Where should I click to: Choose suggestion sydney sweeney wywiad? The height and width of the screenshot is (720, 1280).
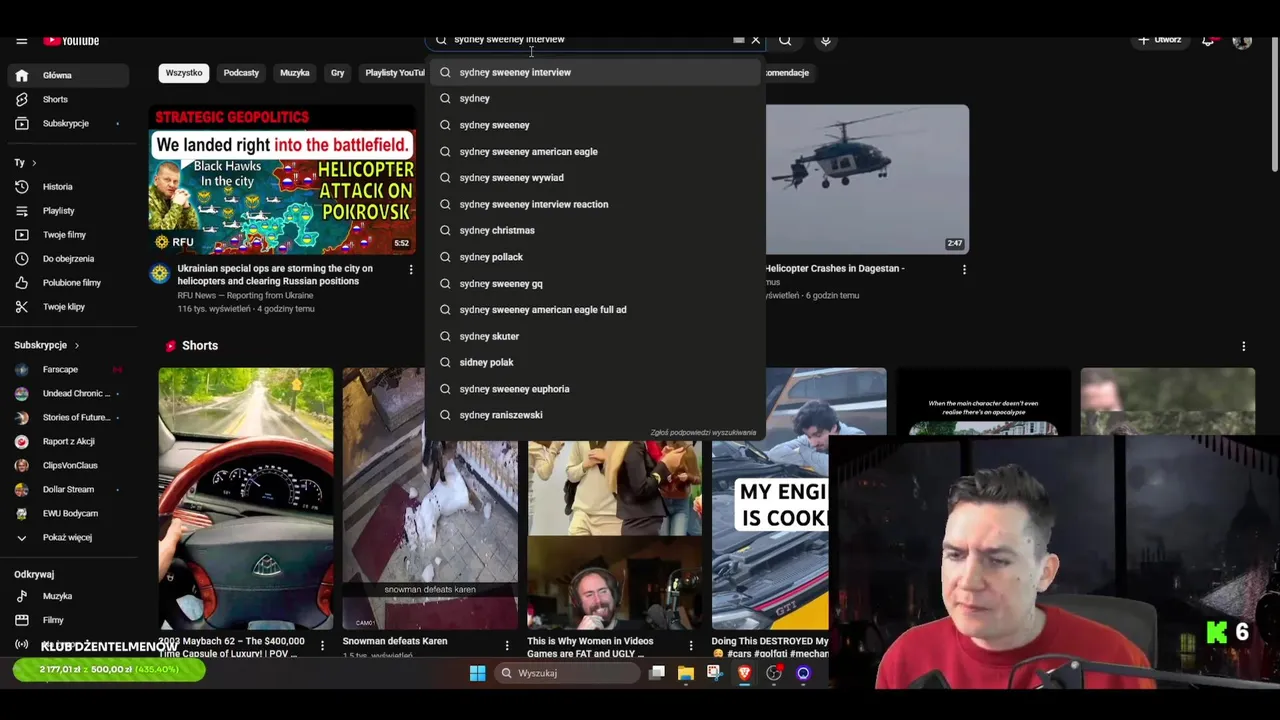596,177
